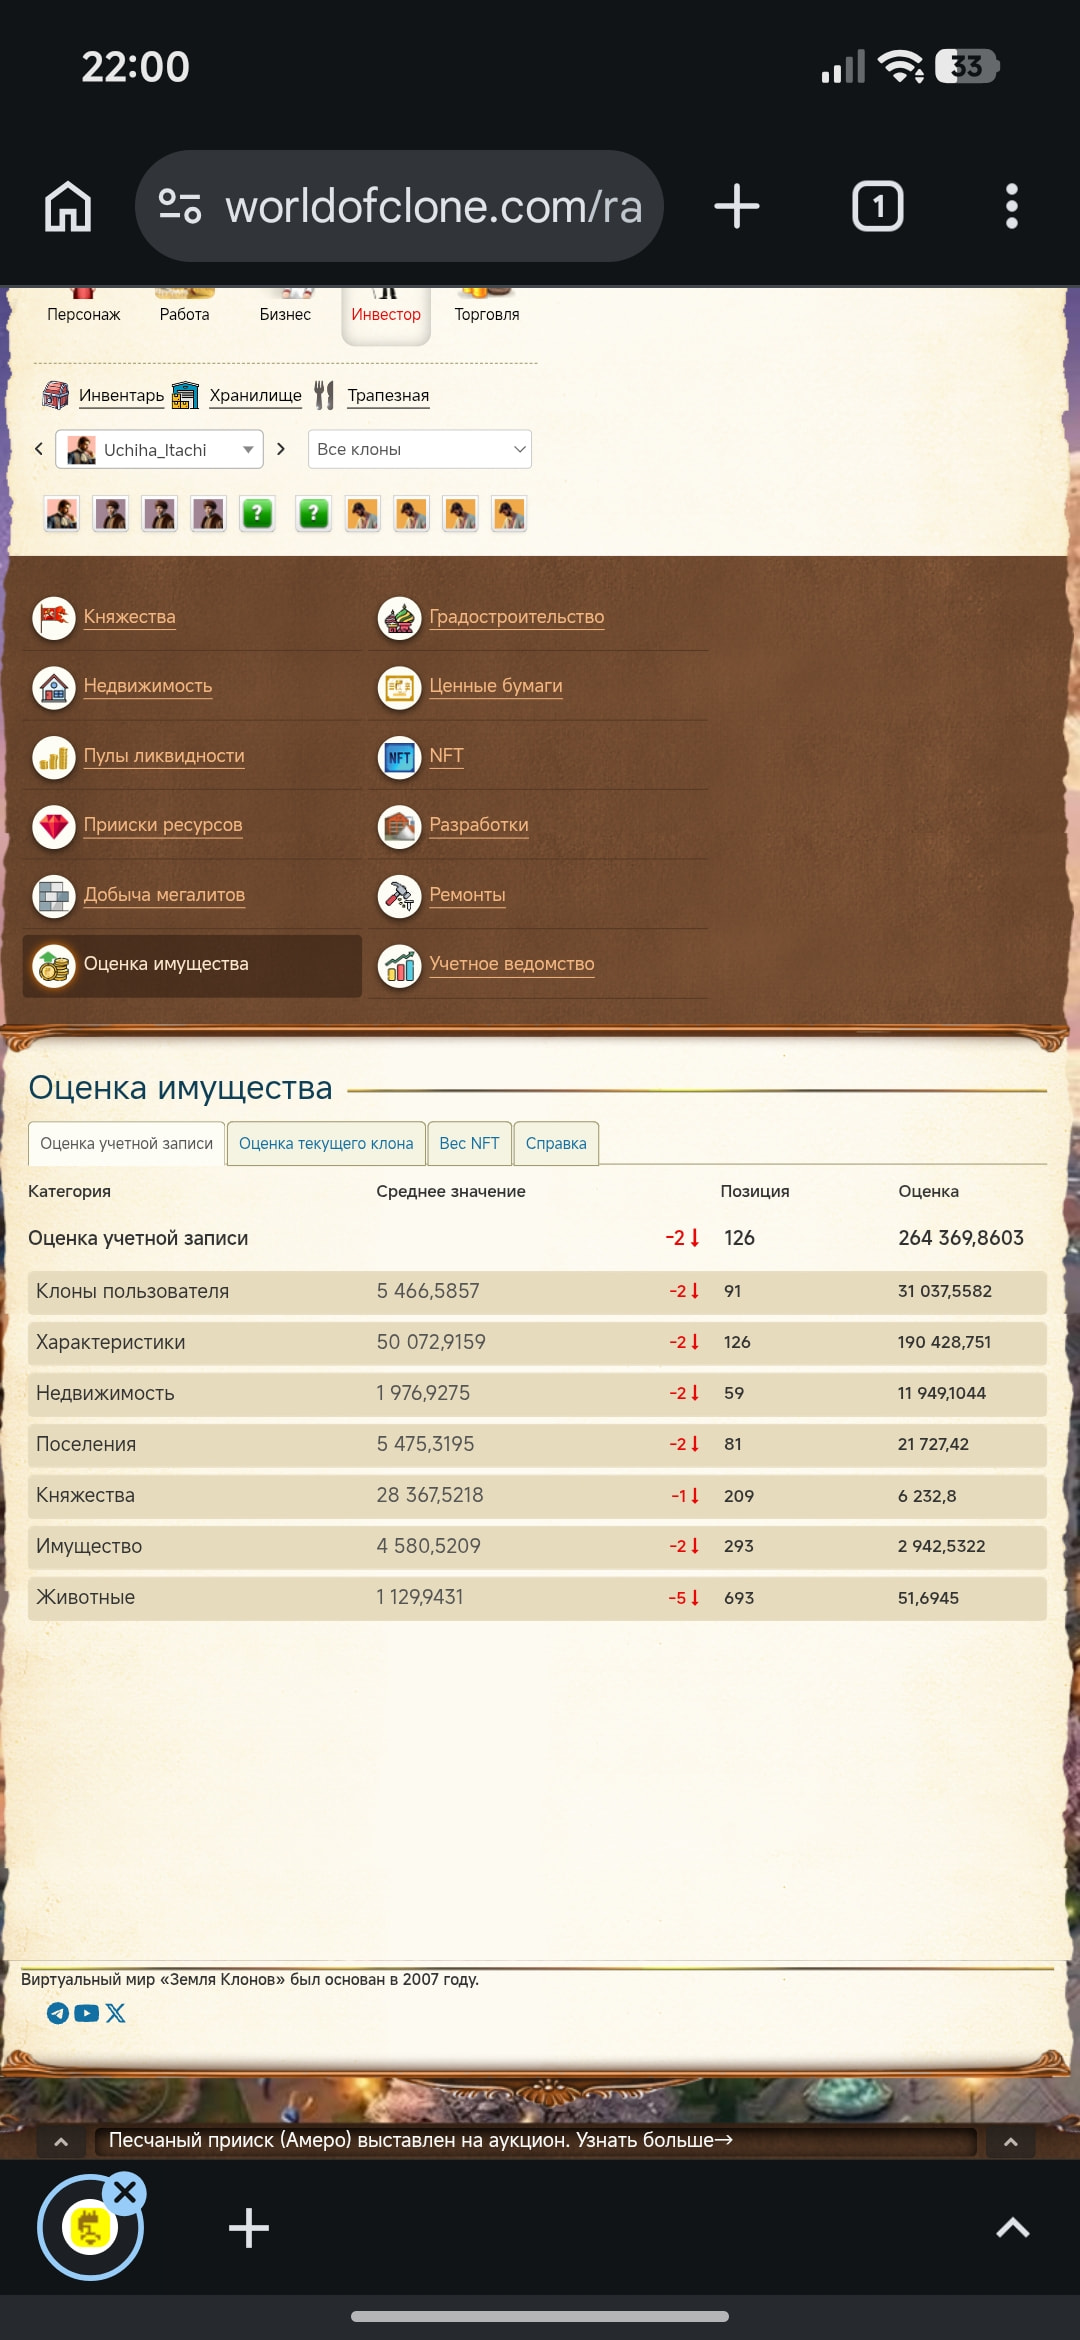Click the Недвижимость house icon

click(x=54, y=687)
